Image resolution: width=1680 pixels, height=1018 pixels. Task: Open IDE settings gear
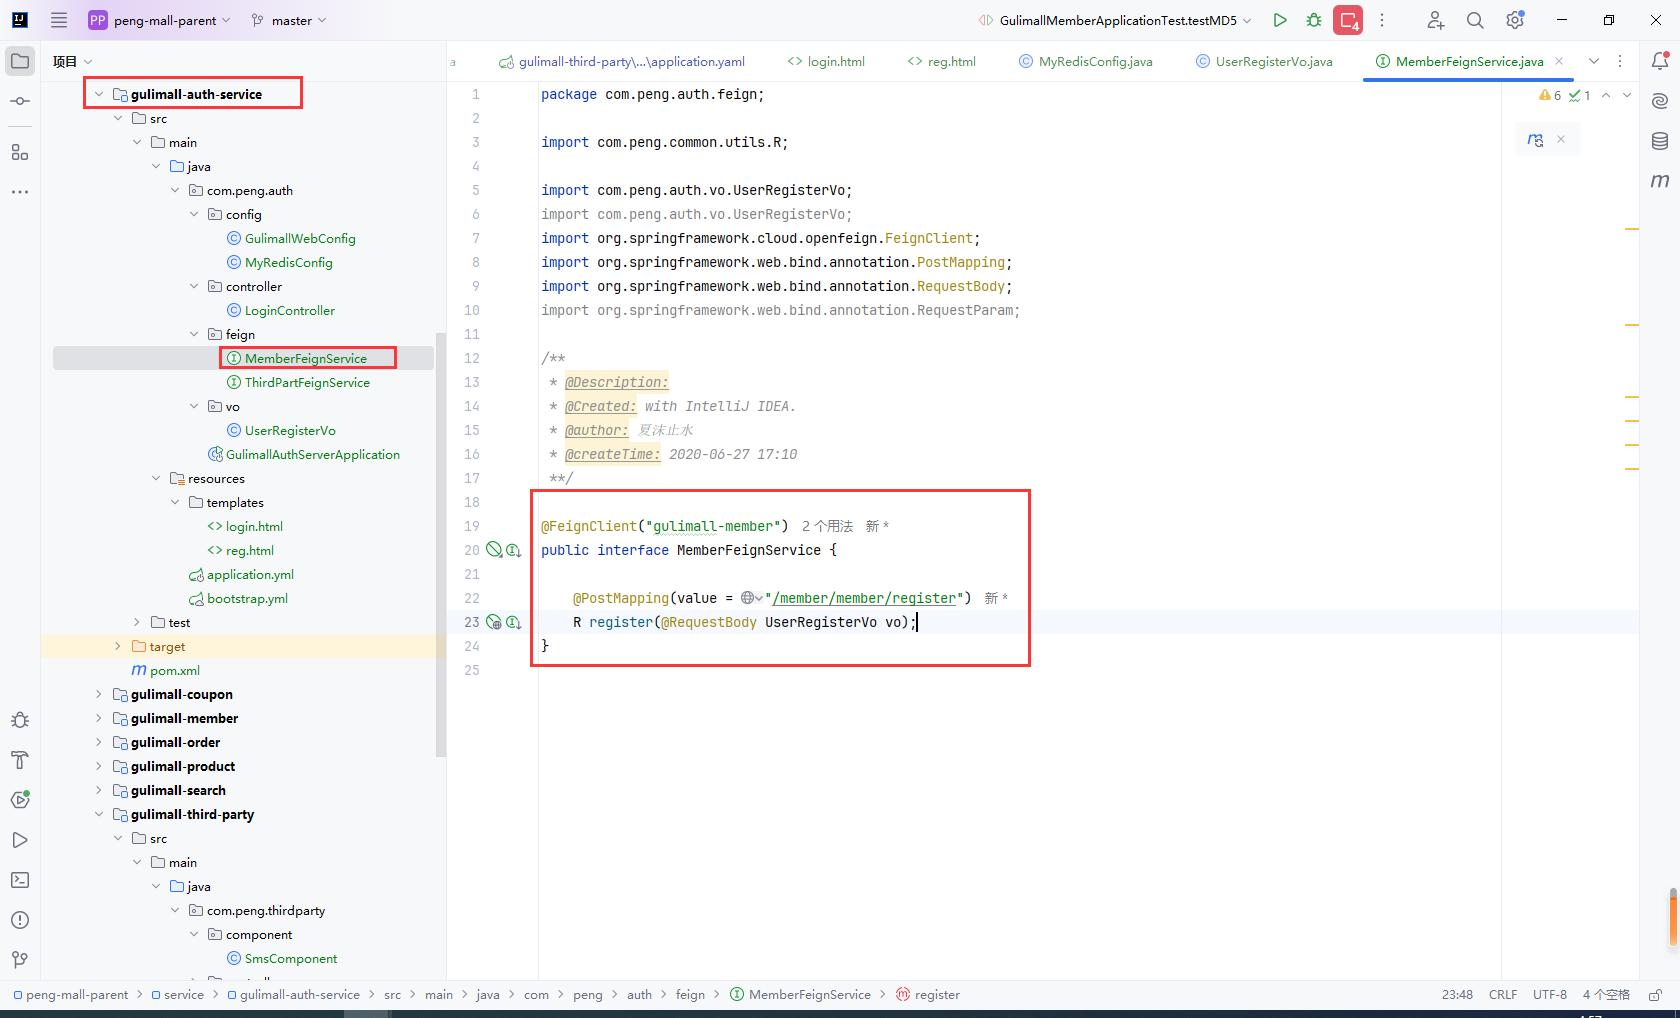coord(1515,20)
